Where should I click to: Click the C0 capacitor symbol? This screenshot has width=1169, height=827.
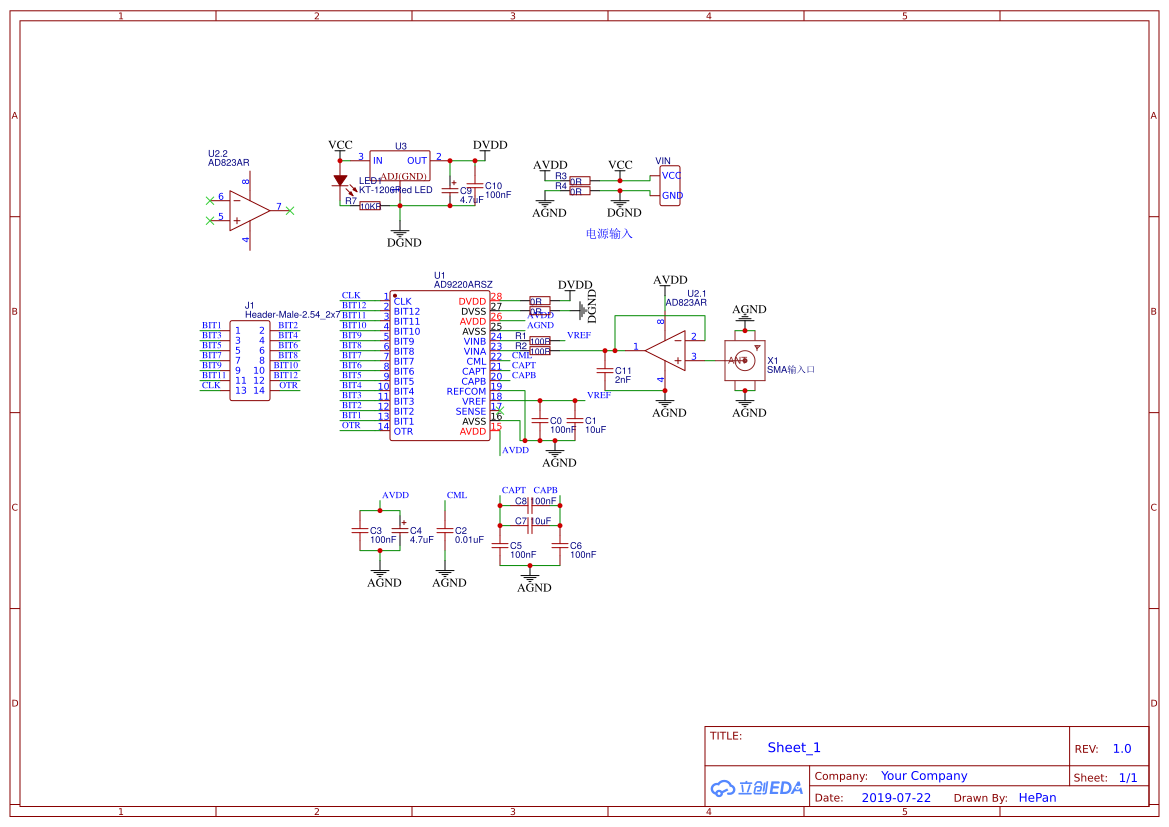pyautogui.click(x=540, y=421)
